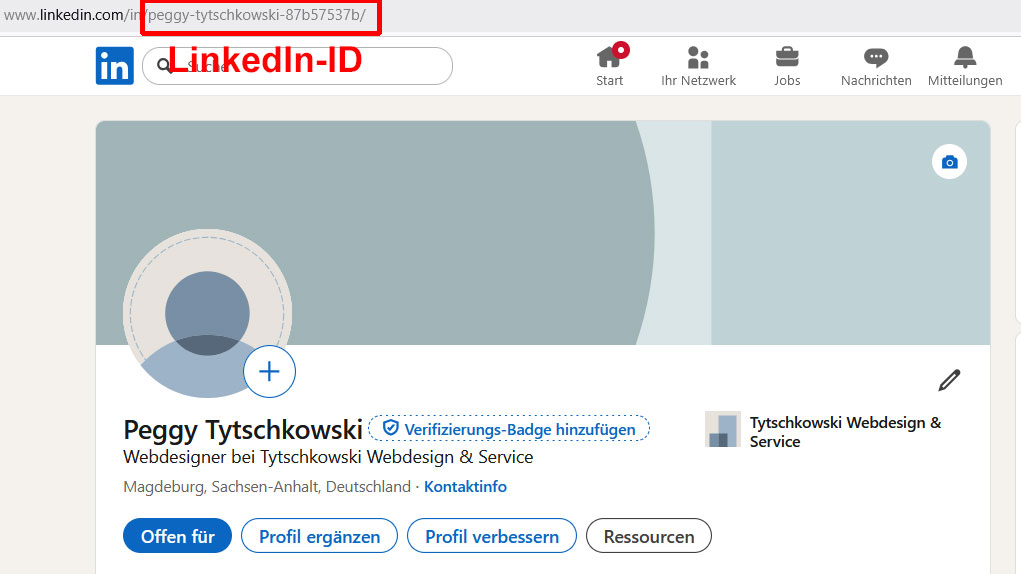
Task: Add profile photo with plus button
Action: [269, 372]
